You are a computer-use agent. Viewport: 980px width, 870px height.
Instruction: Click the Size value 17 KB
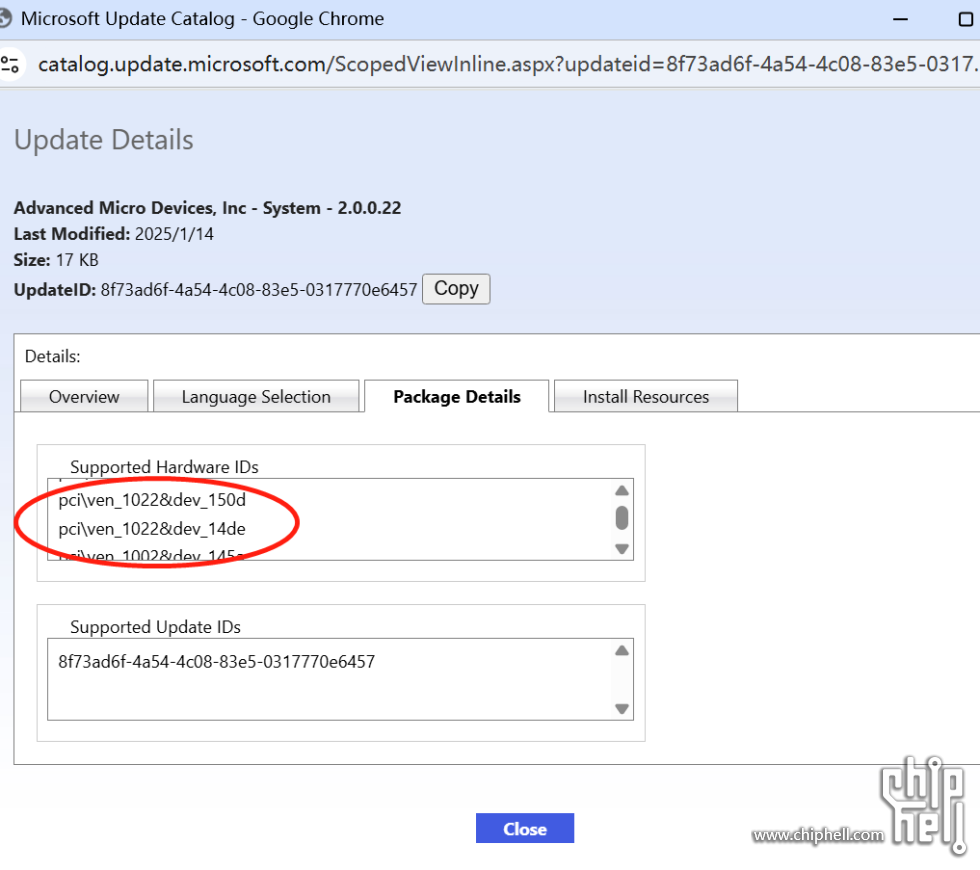click(78, 260)
